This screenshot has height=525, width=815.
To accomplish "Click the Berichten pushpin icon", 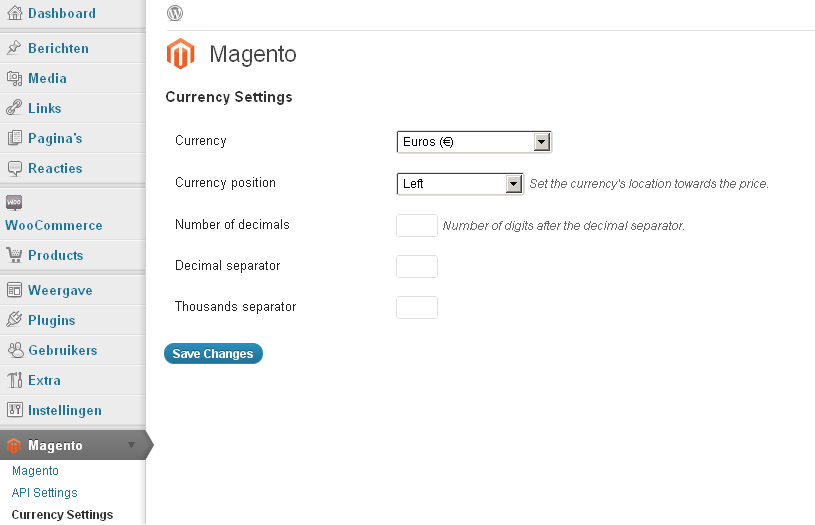I will (14, 48).
